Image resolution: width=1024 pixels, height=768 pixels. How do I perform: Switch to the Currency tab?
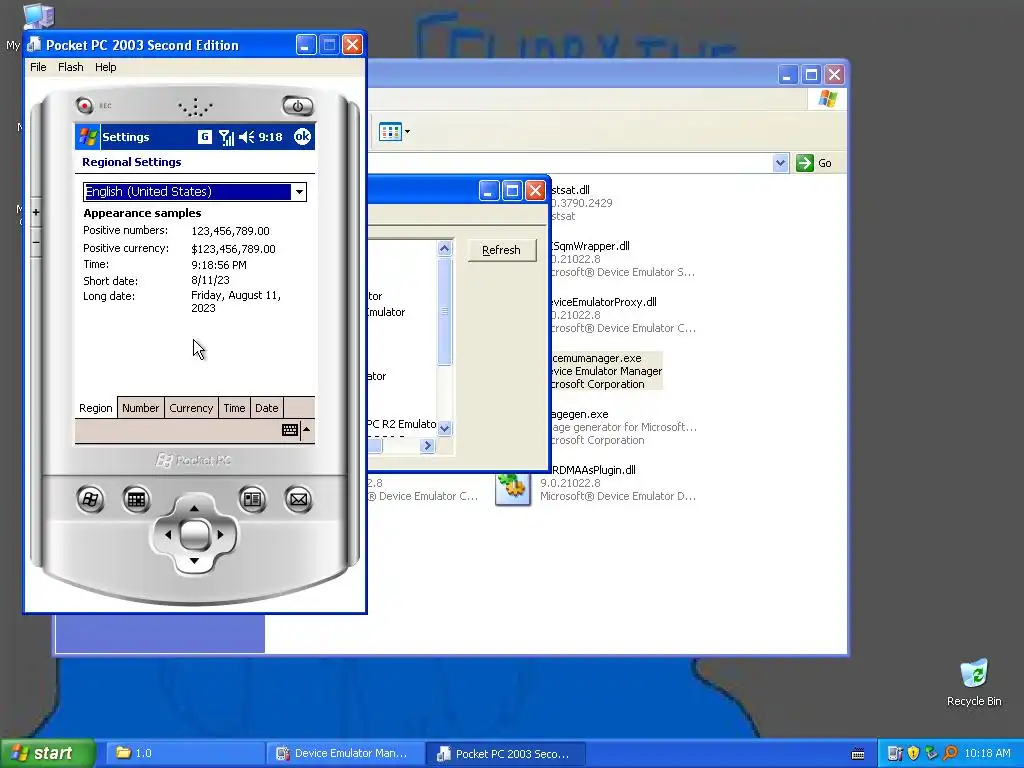pos(191,408)
